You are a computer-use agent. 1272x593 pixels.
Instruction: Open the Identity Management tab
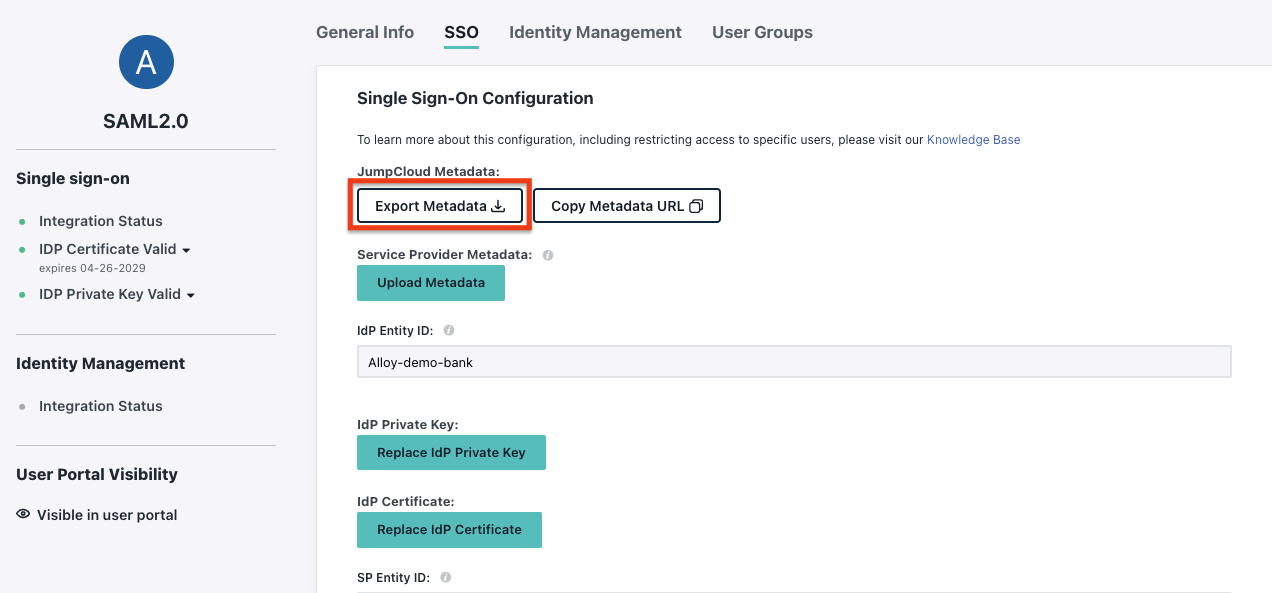[595, 32]
